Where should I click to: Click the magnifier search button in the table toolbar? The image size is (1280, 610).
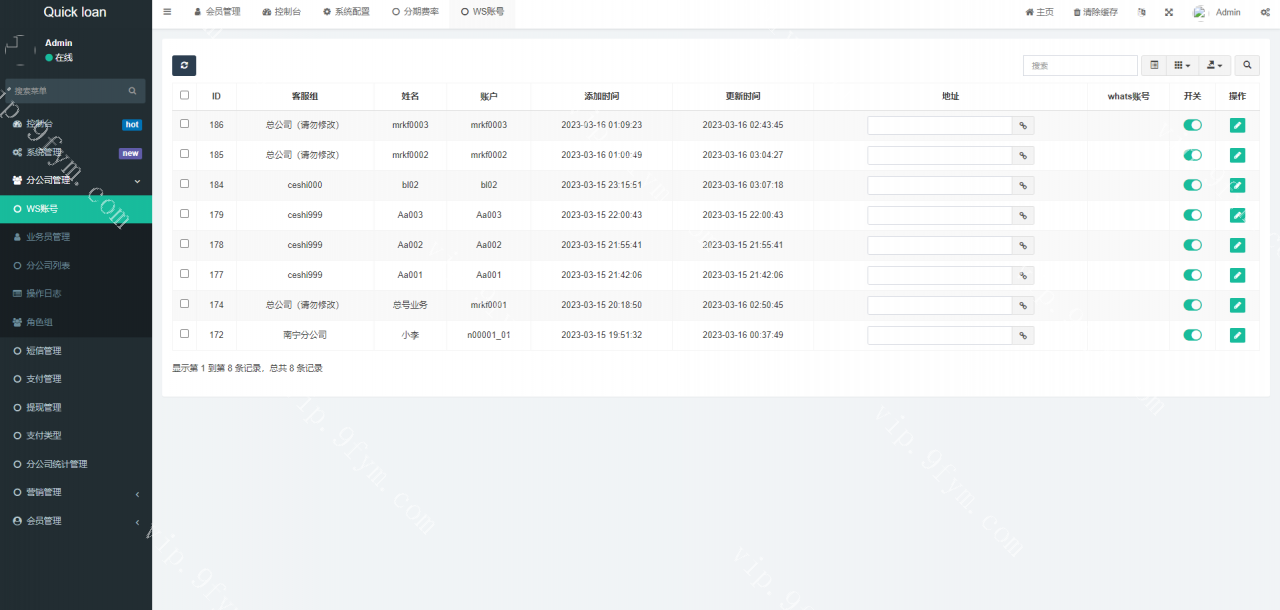(x=1247, y=65)
